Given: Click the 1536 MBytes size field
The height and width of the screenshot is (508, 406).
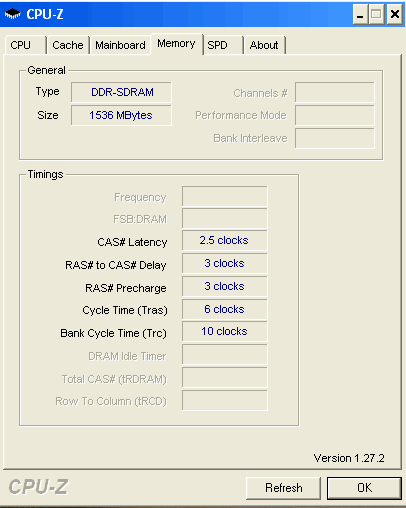Looking at the screenshot, I should (121, 115).
